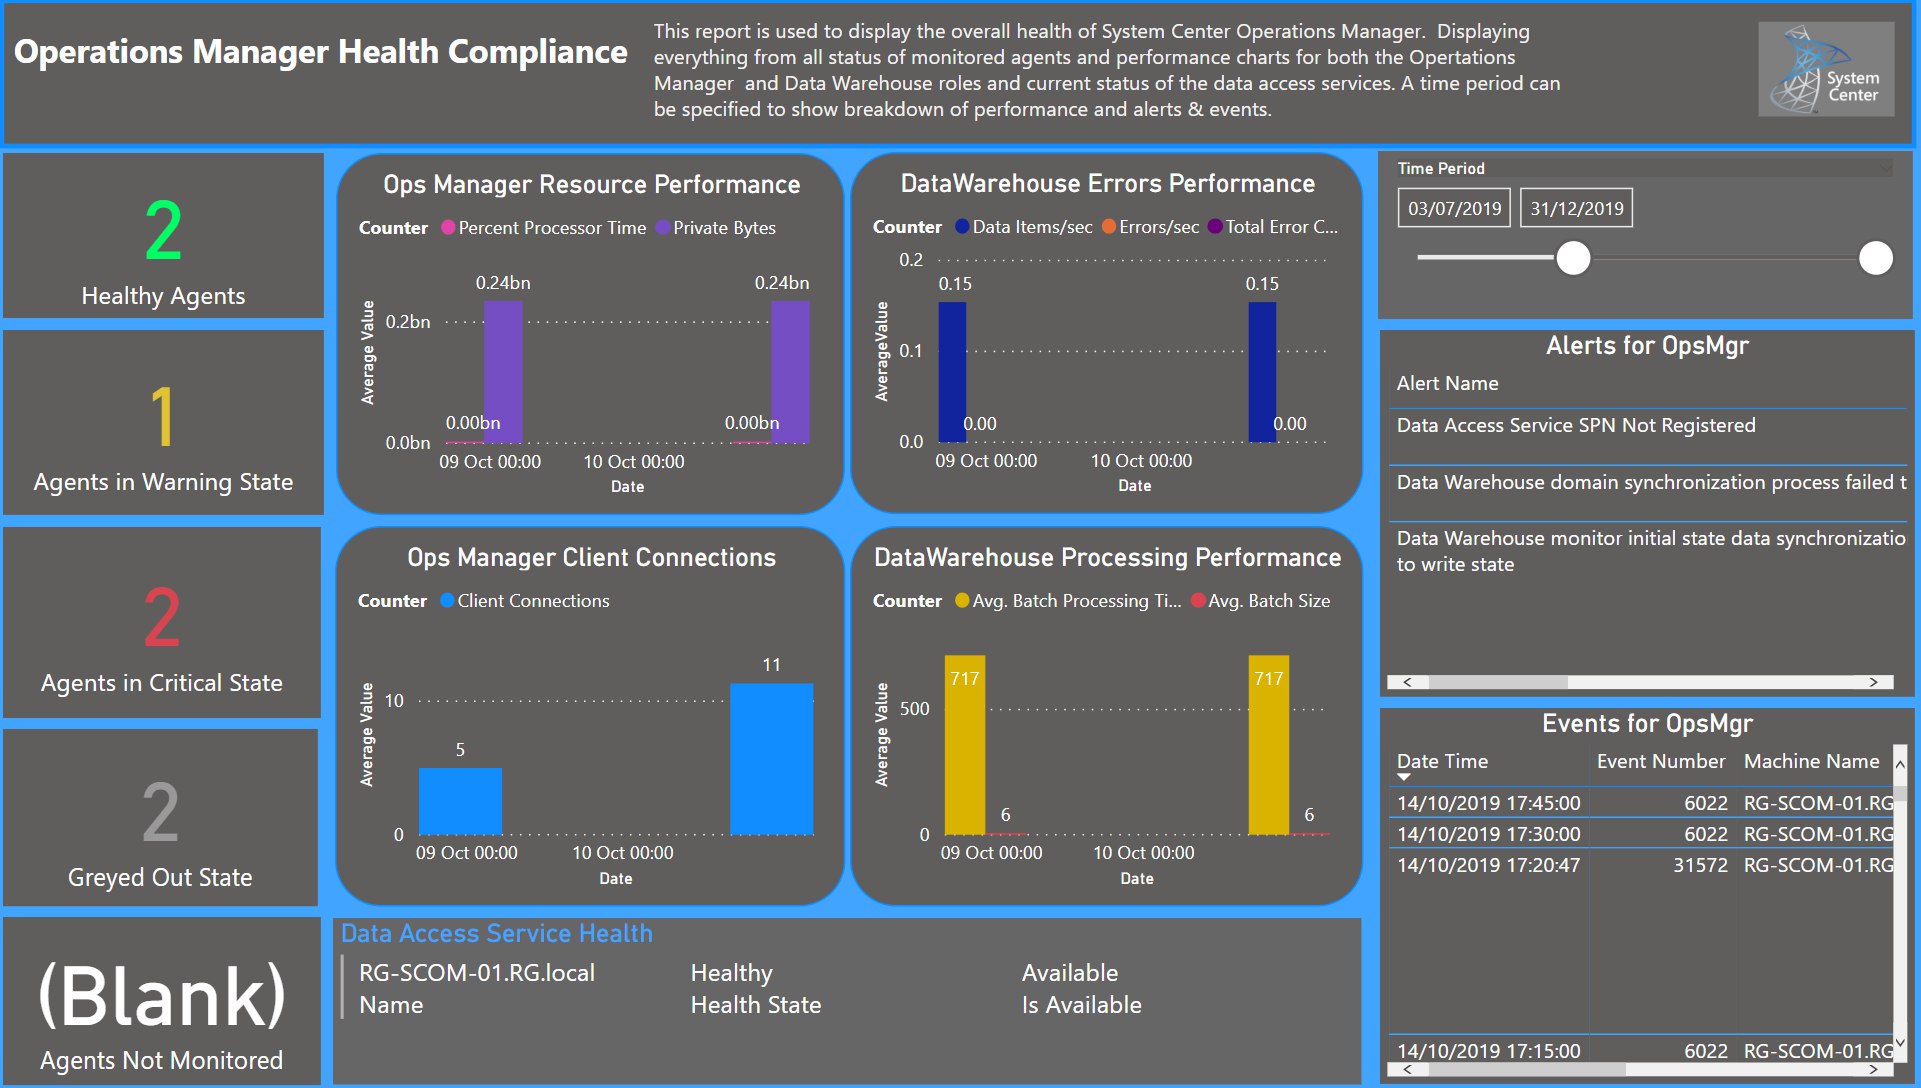Click the end date field 31/12/2019
Image resolution: width=1921 pixels, height=1088 pixels.
1576,208
